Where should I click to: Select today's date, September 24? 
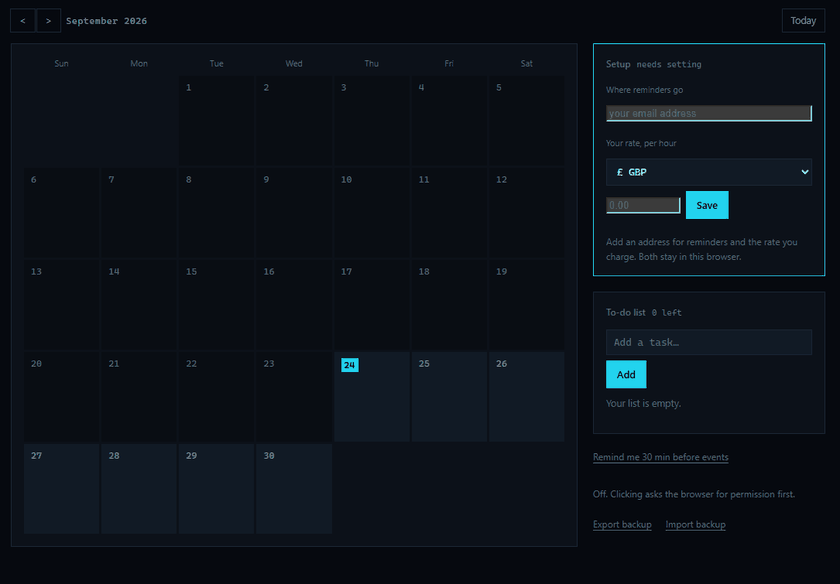pyautogui.click(x=372, y=396)
